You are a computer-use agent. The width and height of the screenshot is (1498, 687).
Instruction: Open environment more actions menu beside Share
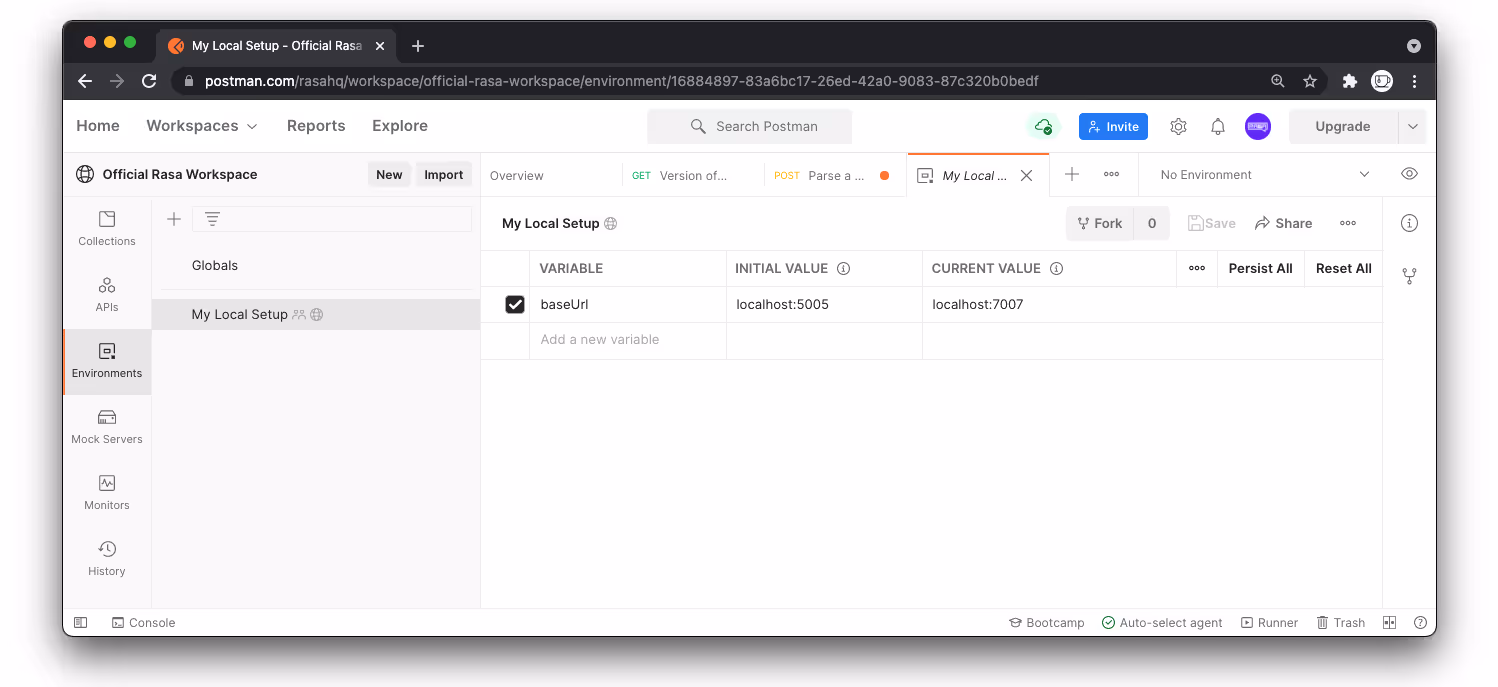click(x=1348, y=223)
